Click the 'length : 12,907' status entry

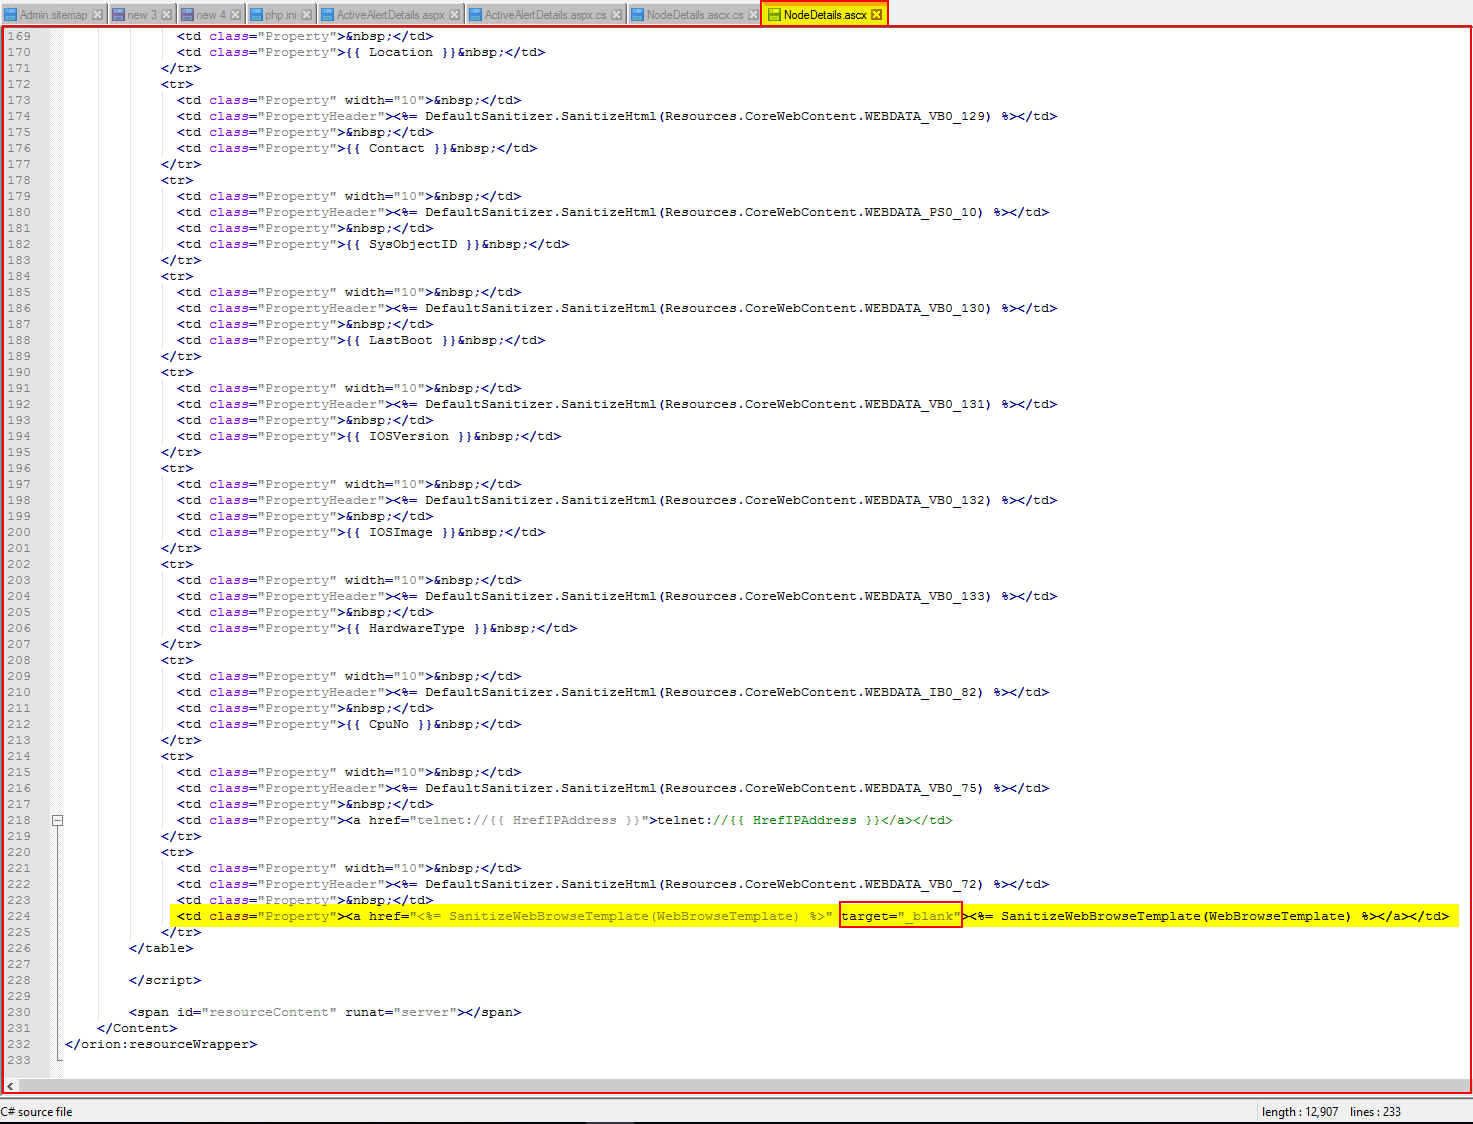tap(1299, 1112)
